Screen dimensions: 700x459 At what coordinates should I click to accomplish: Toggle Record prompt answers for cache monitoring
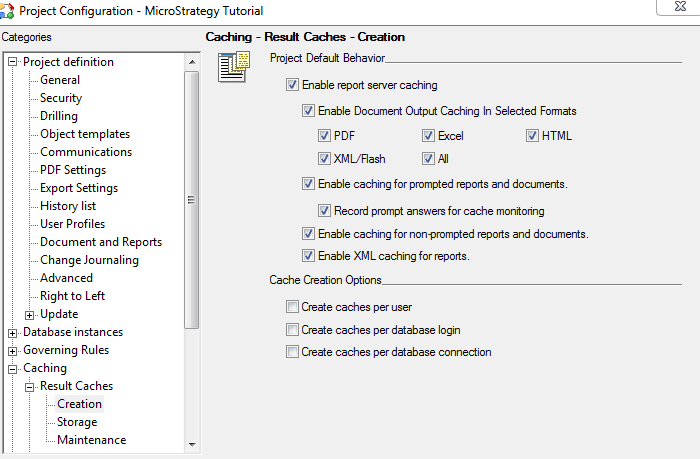tap(324, 210)
